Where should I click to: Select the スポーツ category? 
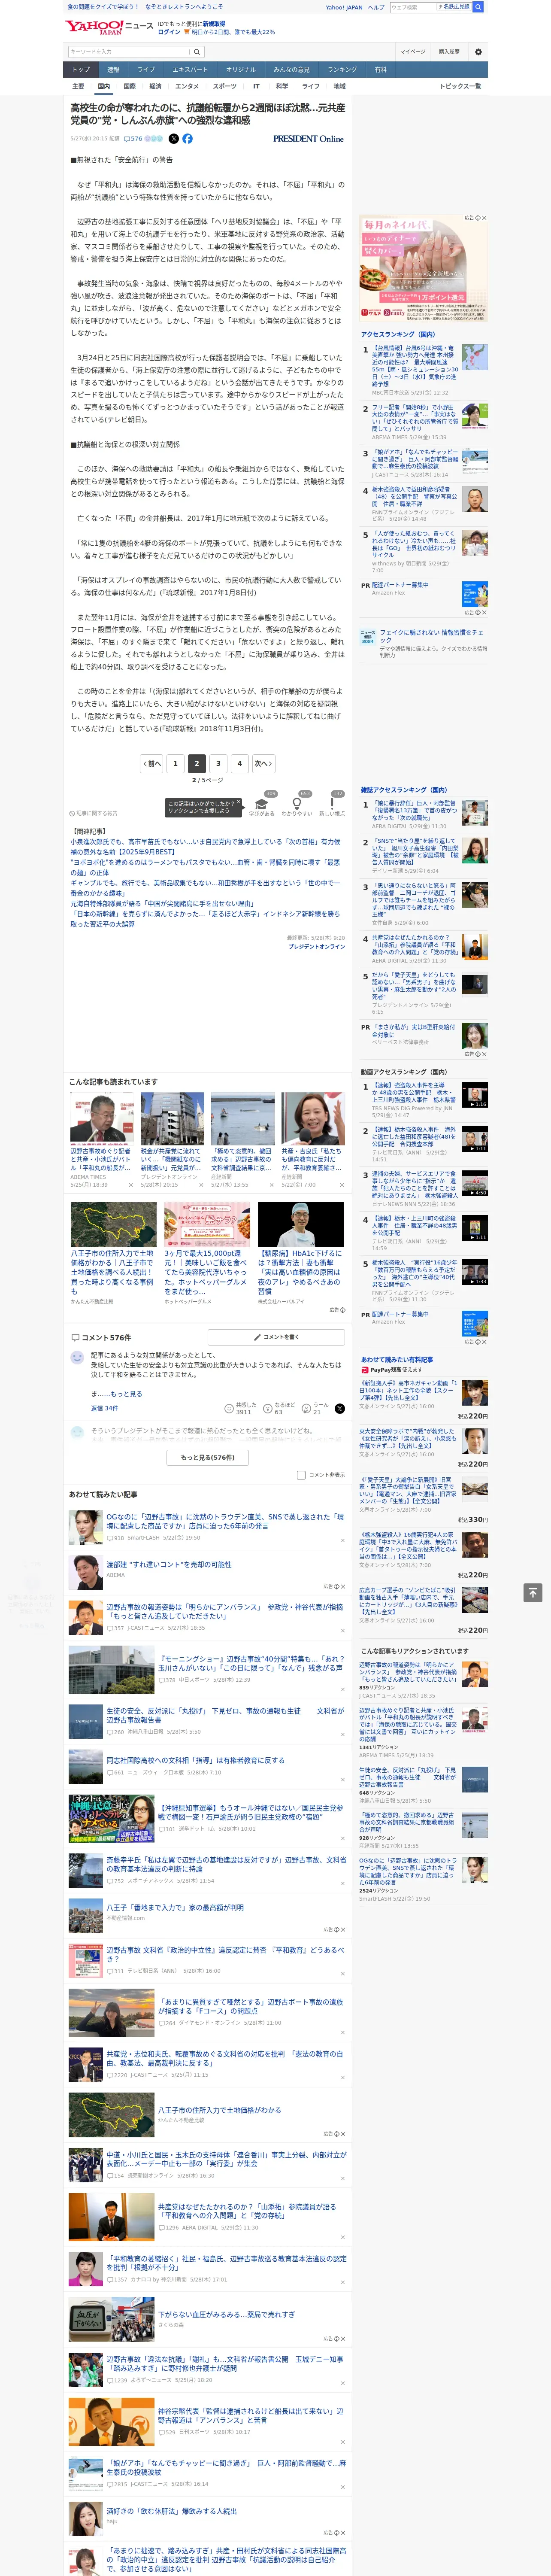tap(225, 86)
